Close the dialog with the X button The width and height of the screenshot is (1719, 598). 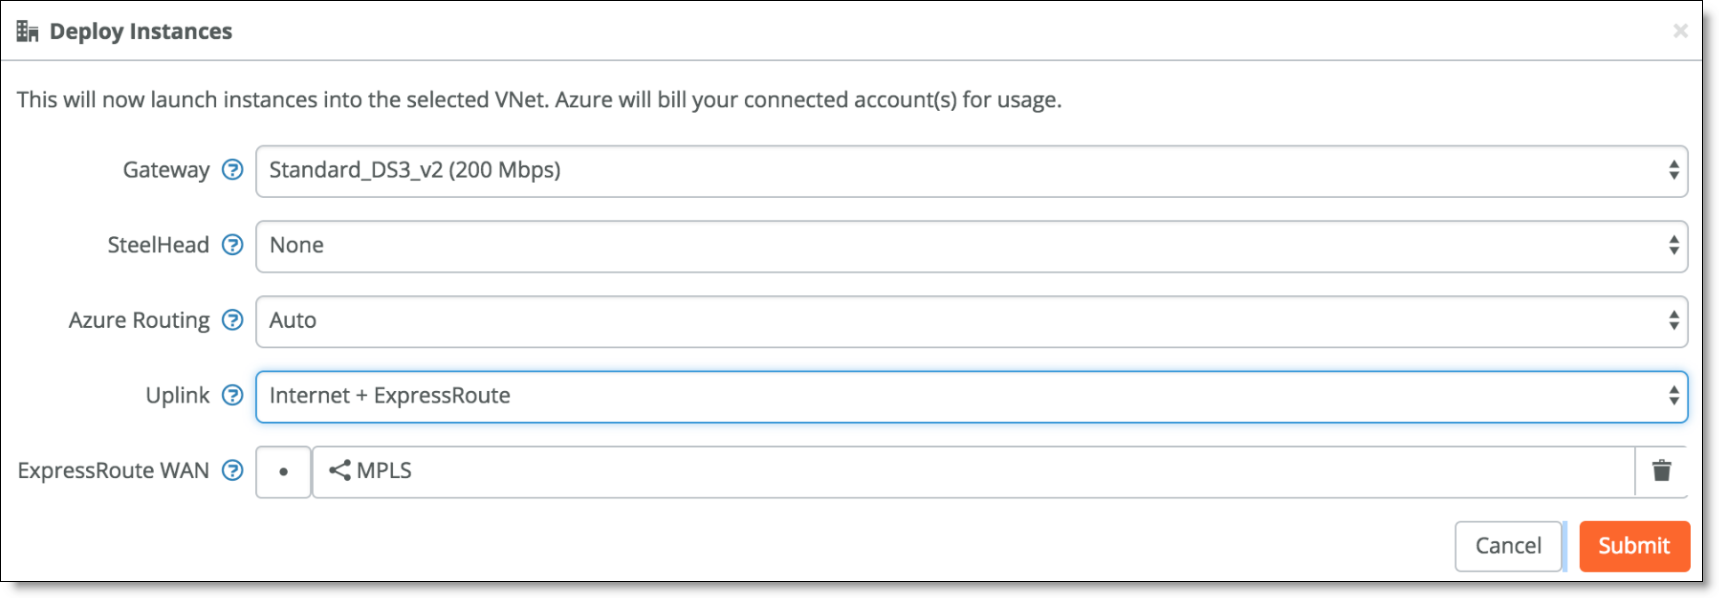[x=1680, y=31]
